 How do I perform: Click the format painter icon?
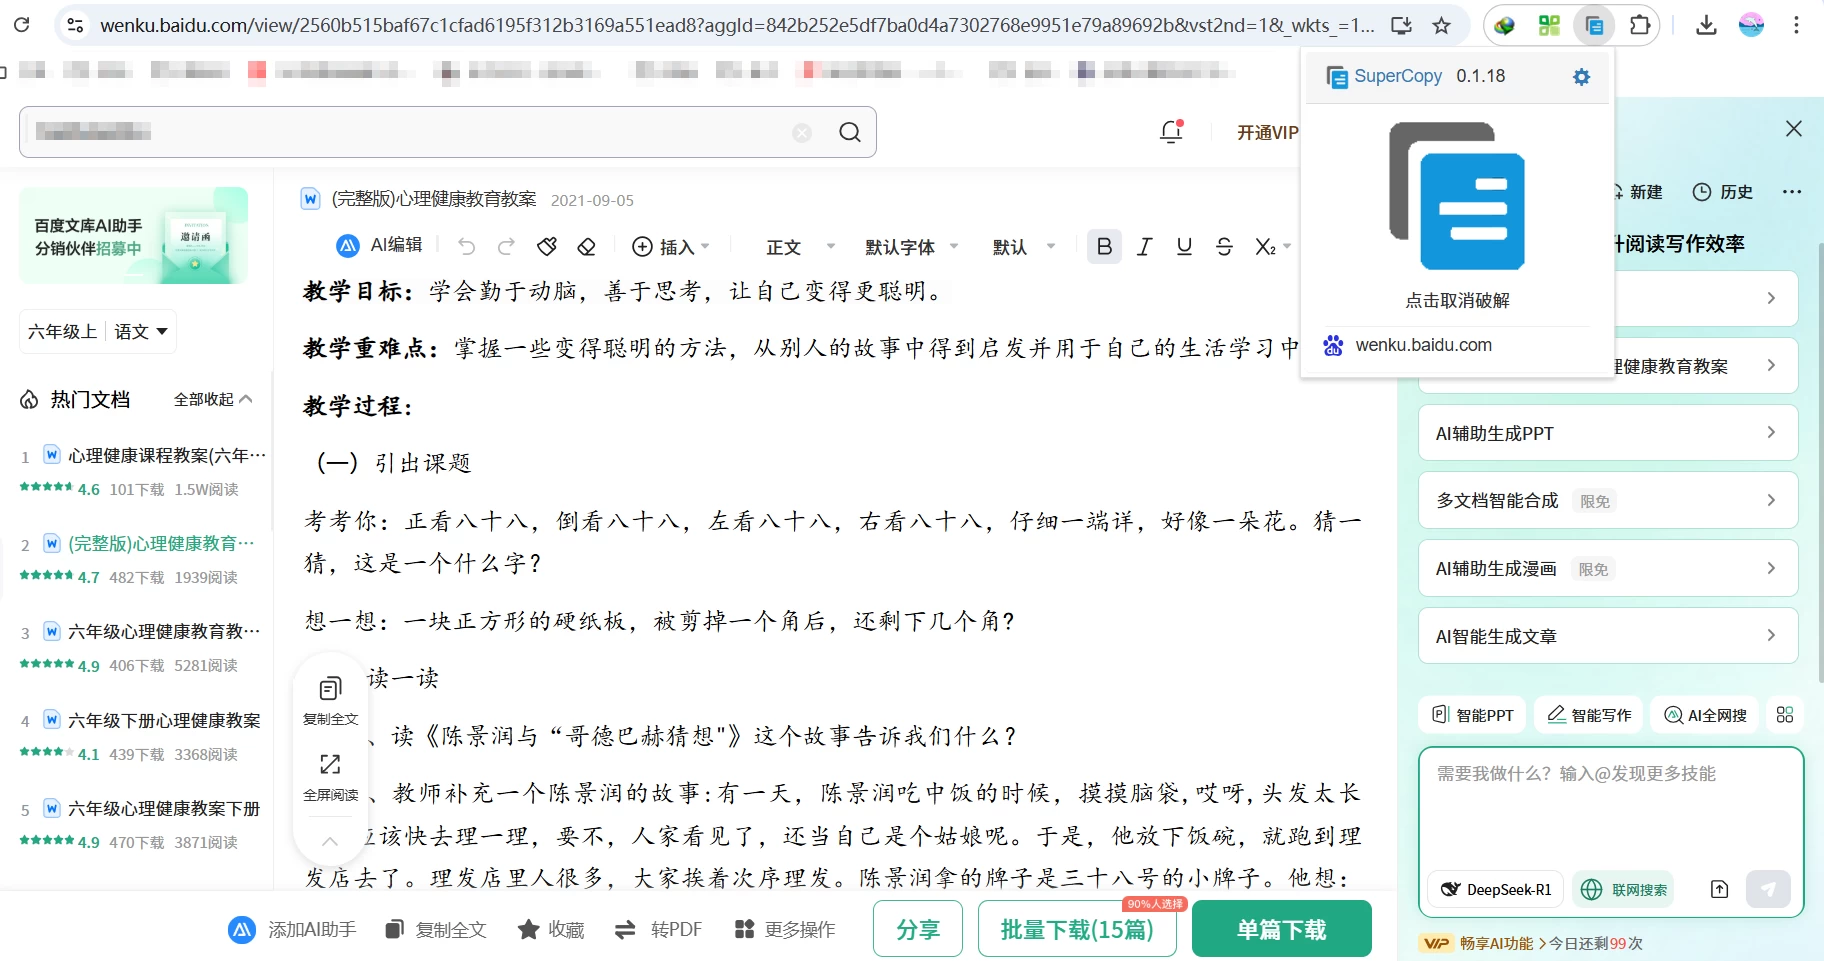coord(546,245)
